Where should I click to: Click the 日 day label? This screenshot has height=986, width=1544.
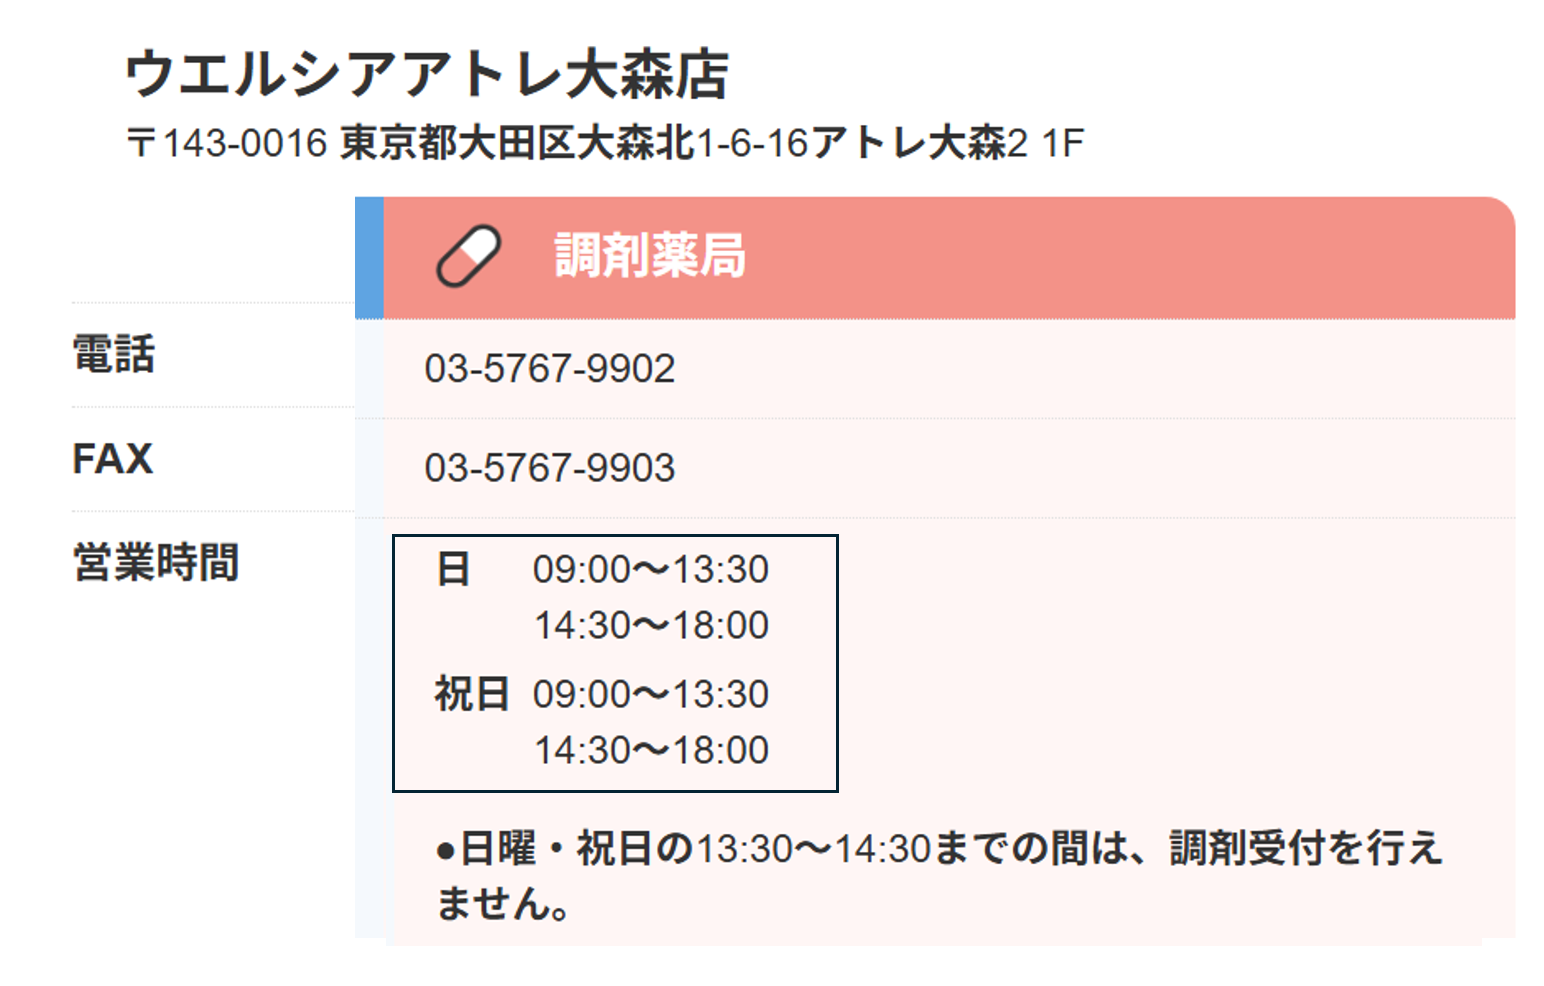tap(453, 569)
